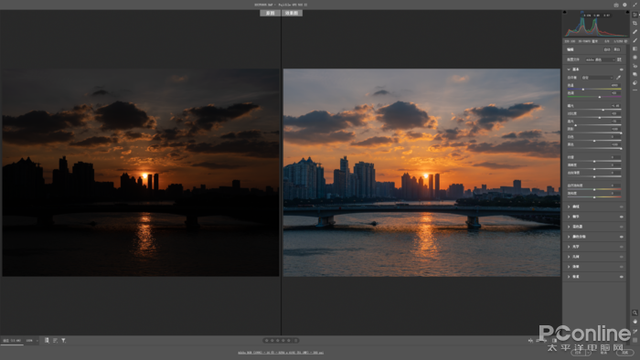Viewport: 640px width, 360px height.
Task: Select the Graduated Filter tool
Action: pyautogui.click(x=635, y=49)
